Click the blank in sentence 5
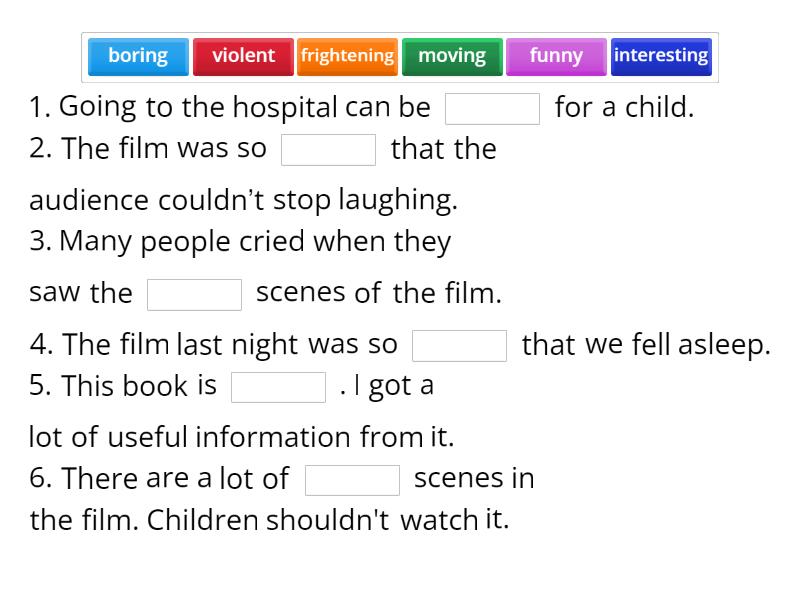Viewport: 800px width, 600px height. (x=278, y=386)
